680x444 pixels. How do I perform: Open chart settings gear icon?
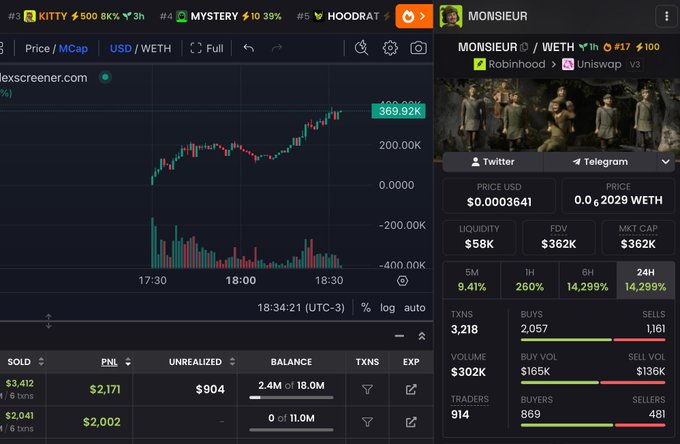[x=390, y=48]
